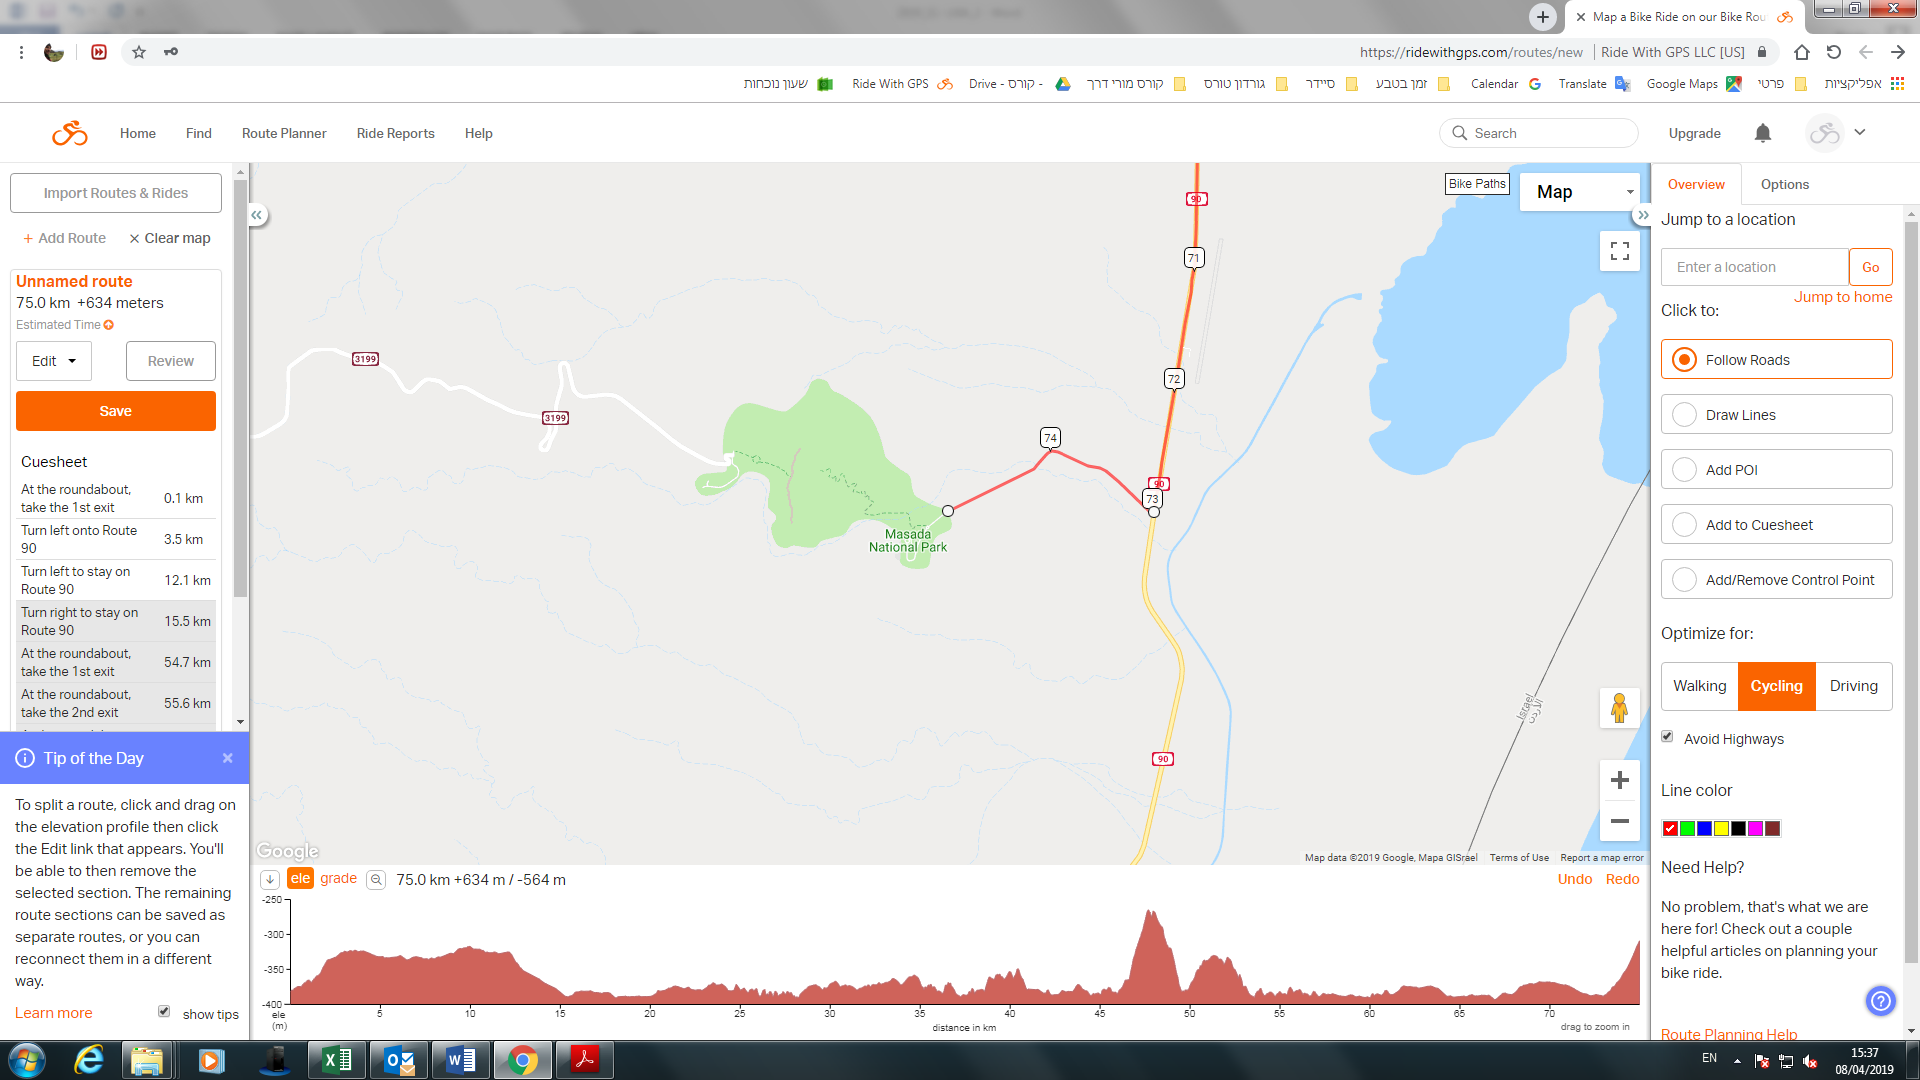
Task: Switch elevation graph to grade
Action: point(338,879)
